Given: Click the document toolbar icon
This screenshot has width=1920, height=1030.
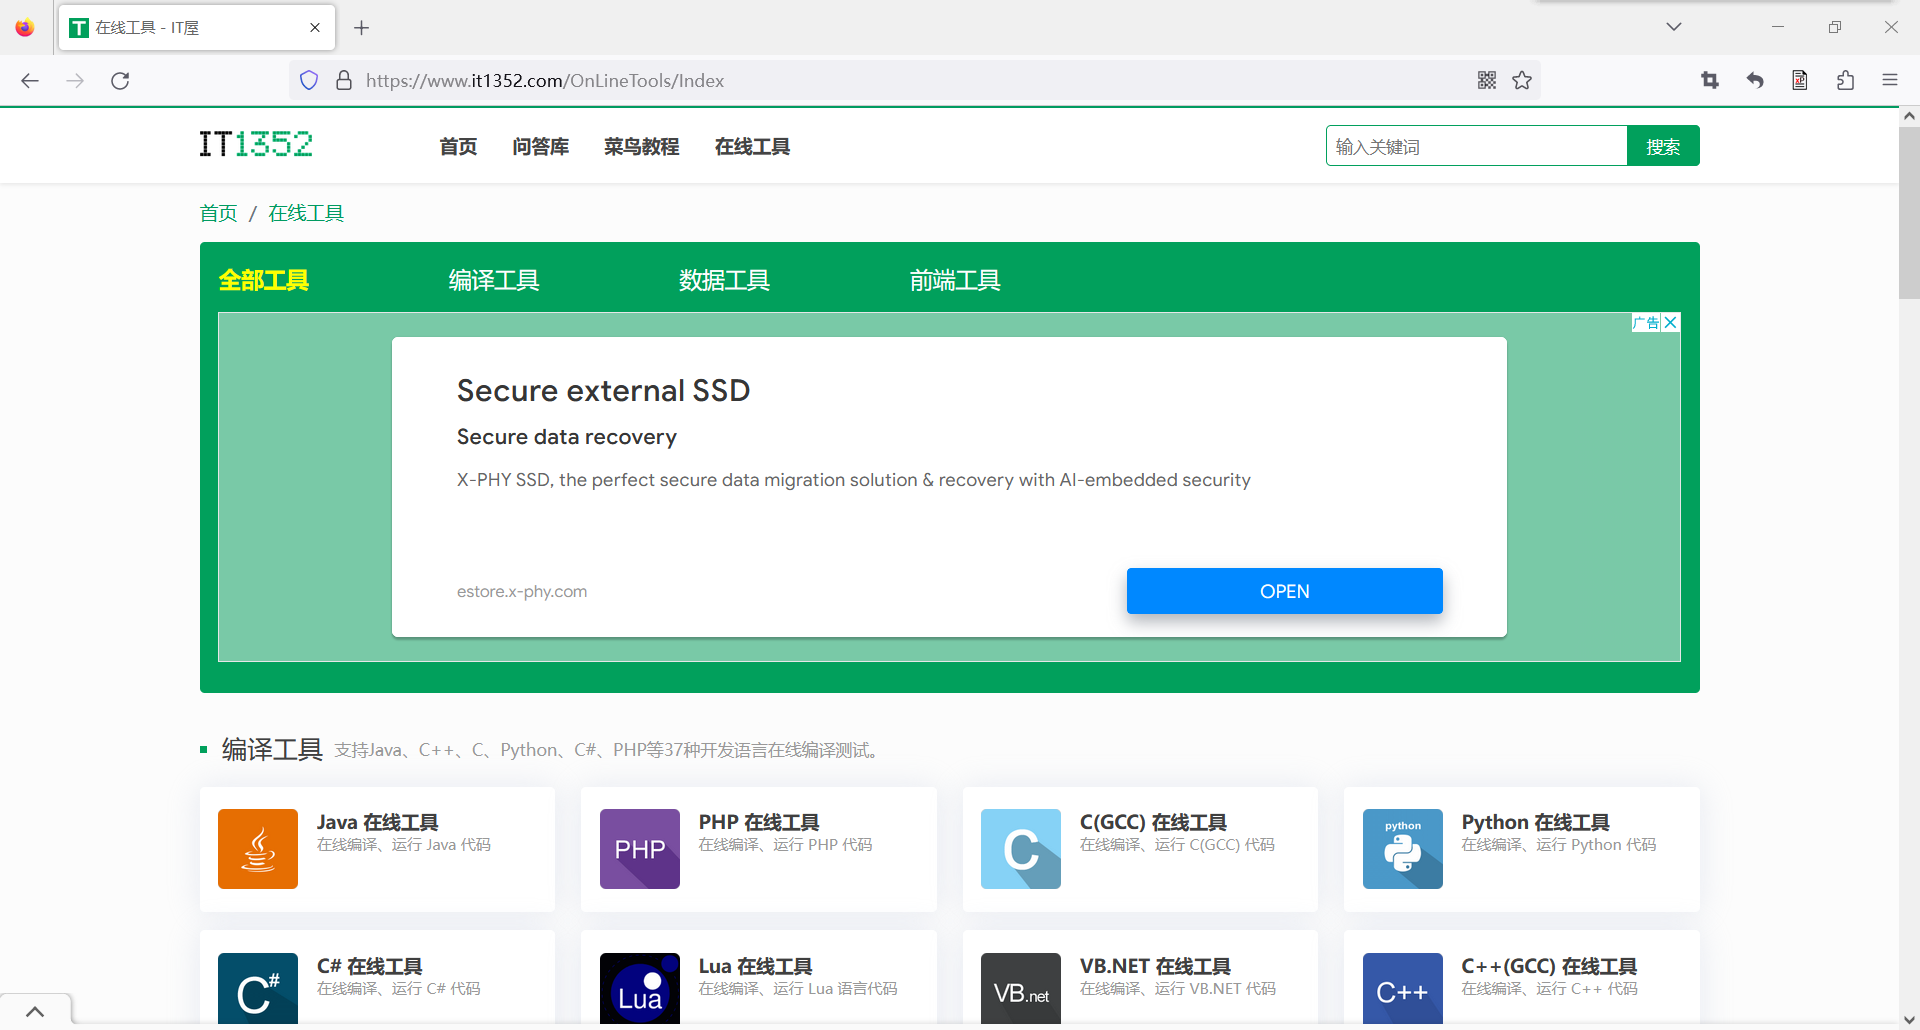Looking at the screenshot, I should coord(1800,80).
